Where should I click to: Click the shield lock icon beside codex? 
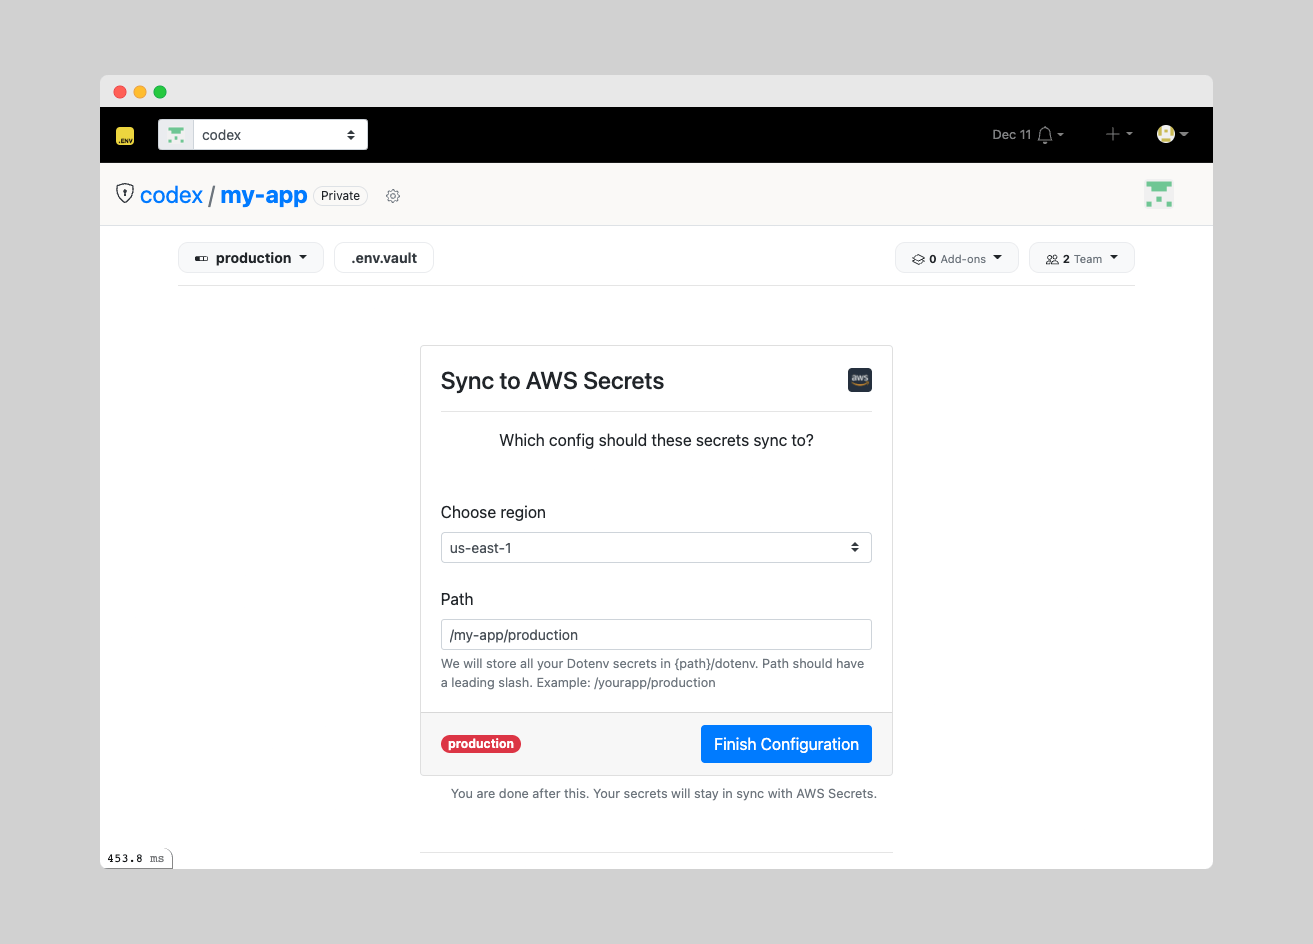pos(125,193)
